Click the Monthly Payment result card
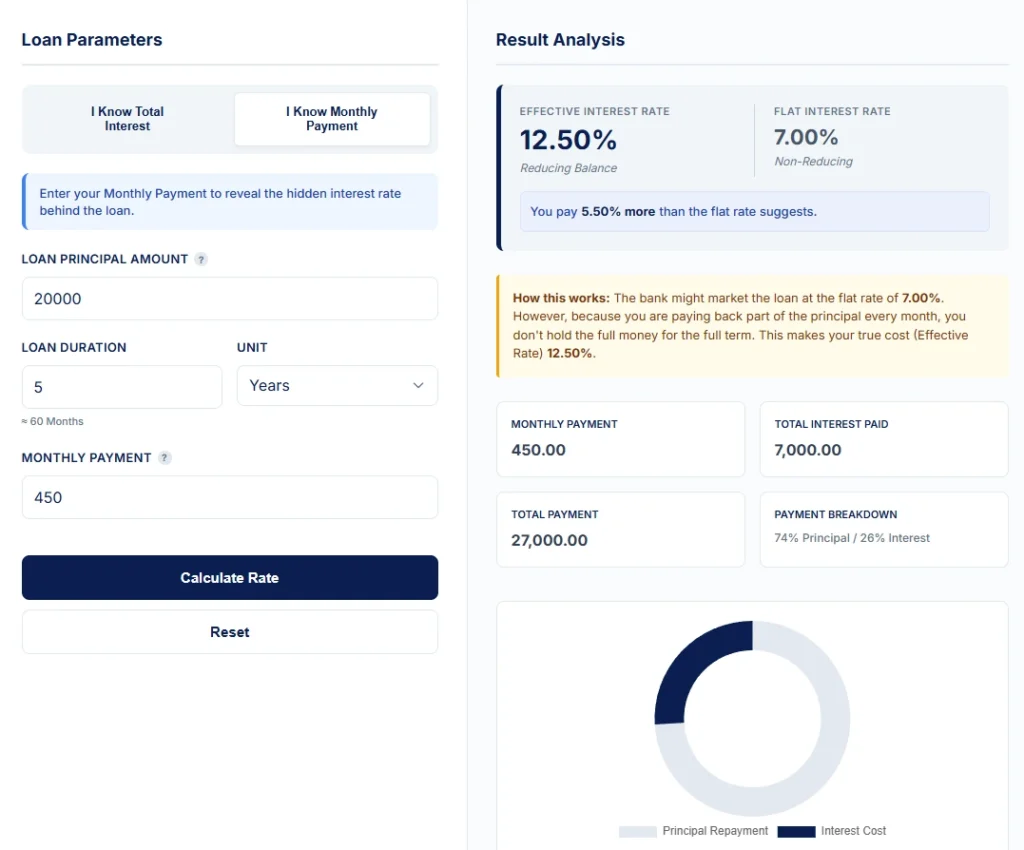1024x850 pixels. coord(620,439)
